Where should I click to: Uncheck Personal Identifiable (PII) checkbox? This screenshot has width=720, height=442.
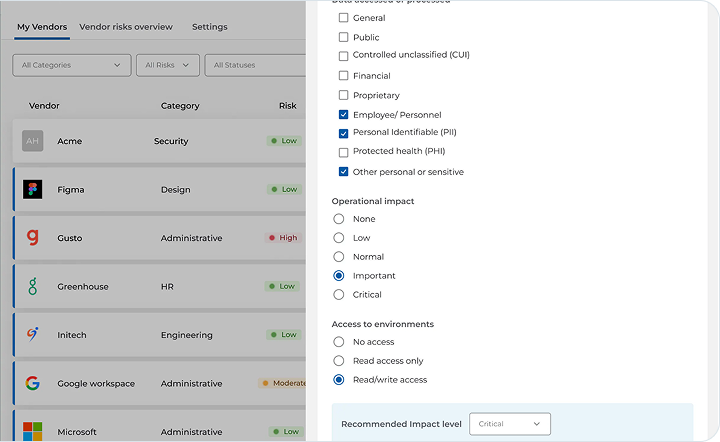coord(343,134)
